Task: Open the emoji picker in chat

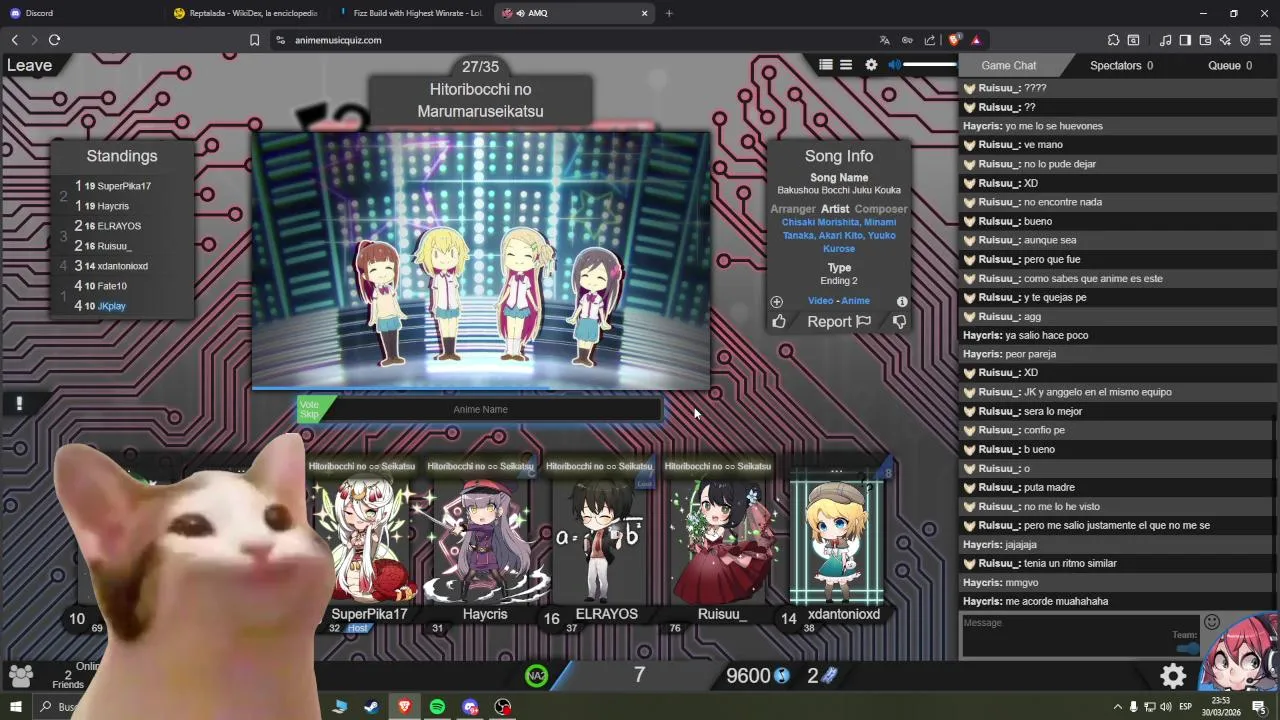Action: [1212, 622]
